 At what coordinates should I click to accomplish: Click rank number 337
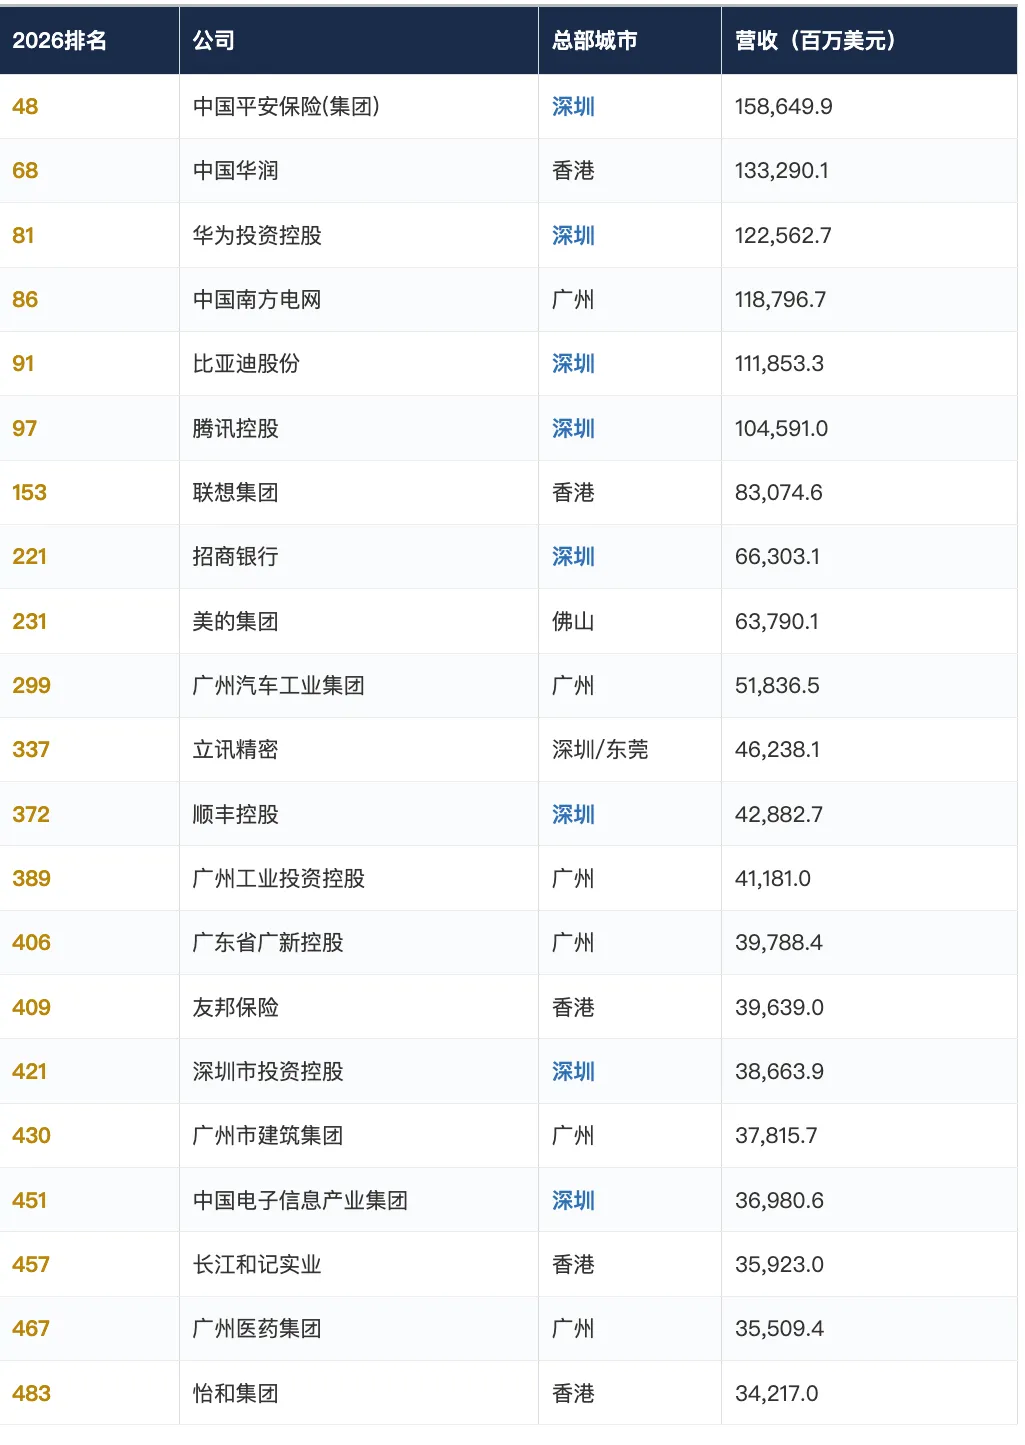31,750
